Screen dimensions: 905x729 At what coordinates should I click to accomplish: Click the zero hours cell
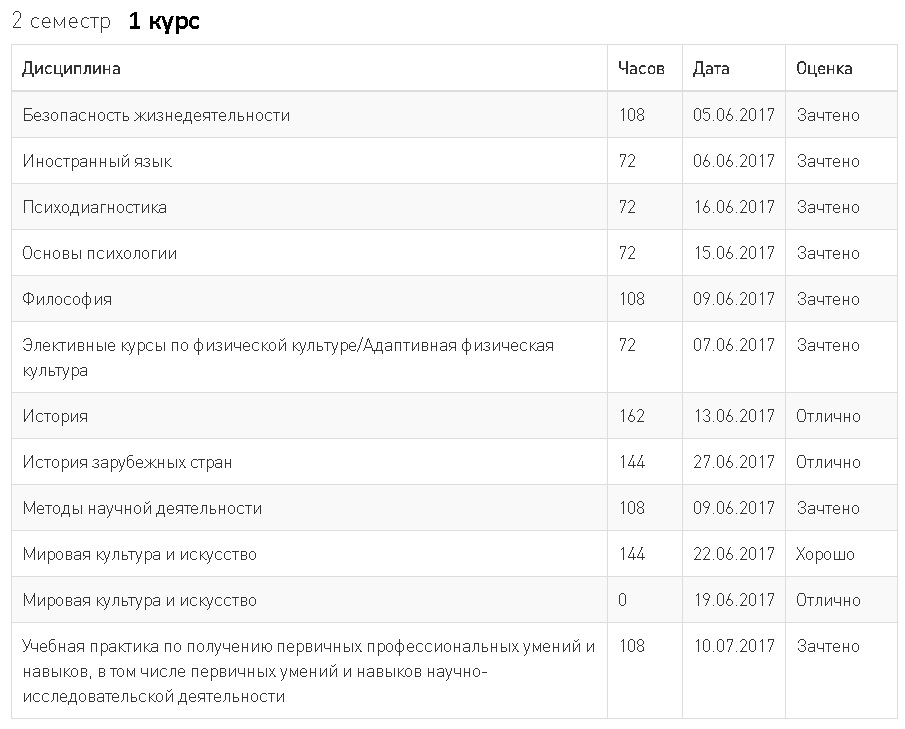[x=623, y=600]
